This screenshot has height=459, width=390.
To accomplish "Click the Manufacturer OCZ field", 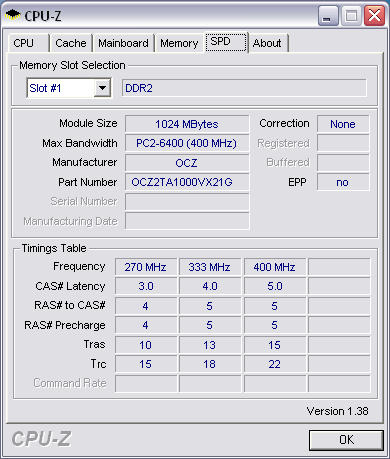I will [x=187, y=163].
